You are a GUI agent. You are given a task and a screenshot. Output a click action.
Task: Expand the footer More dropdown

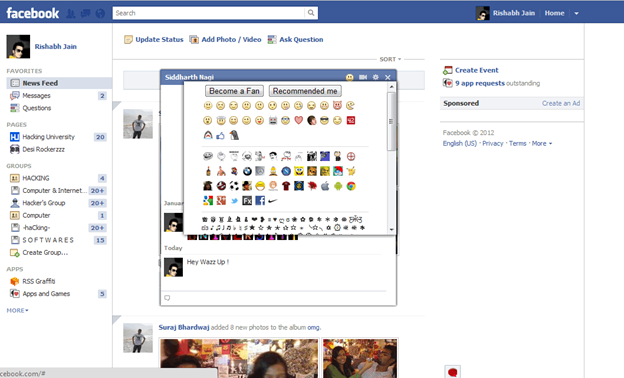(x=542, y=144)
